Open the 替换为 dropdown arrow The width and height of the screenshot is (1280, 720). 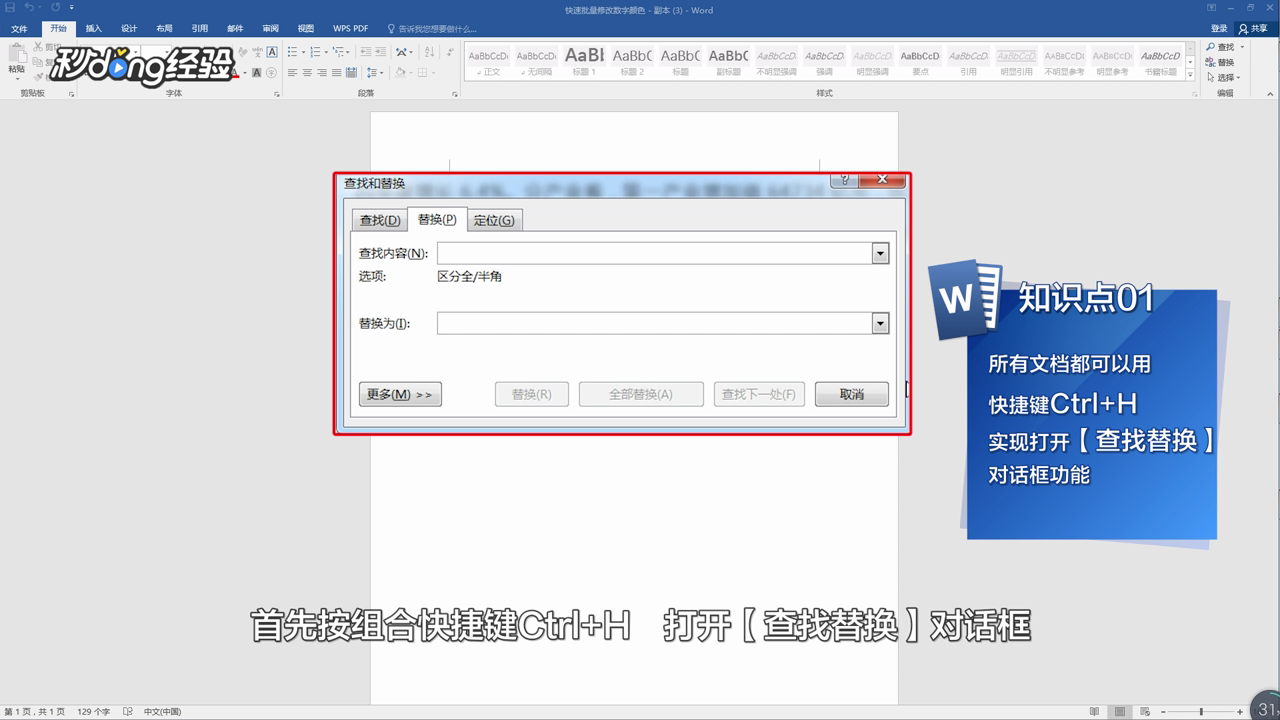[880, 323]
